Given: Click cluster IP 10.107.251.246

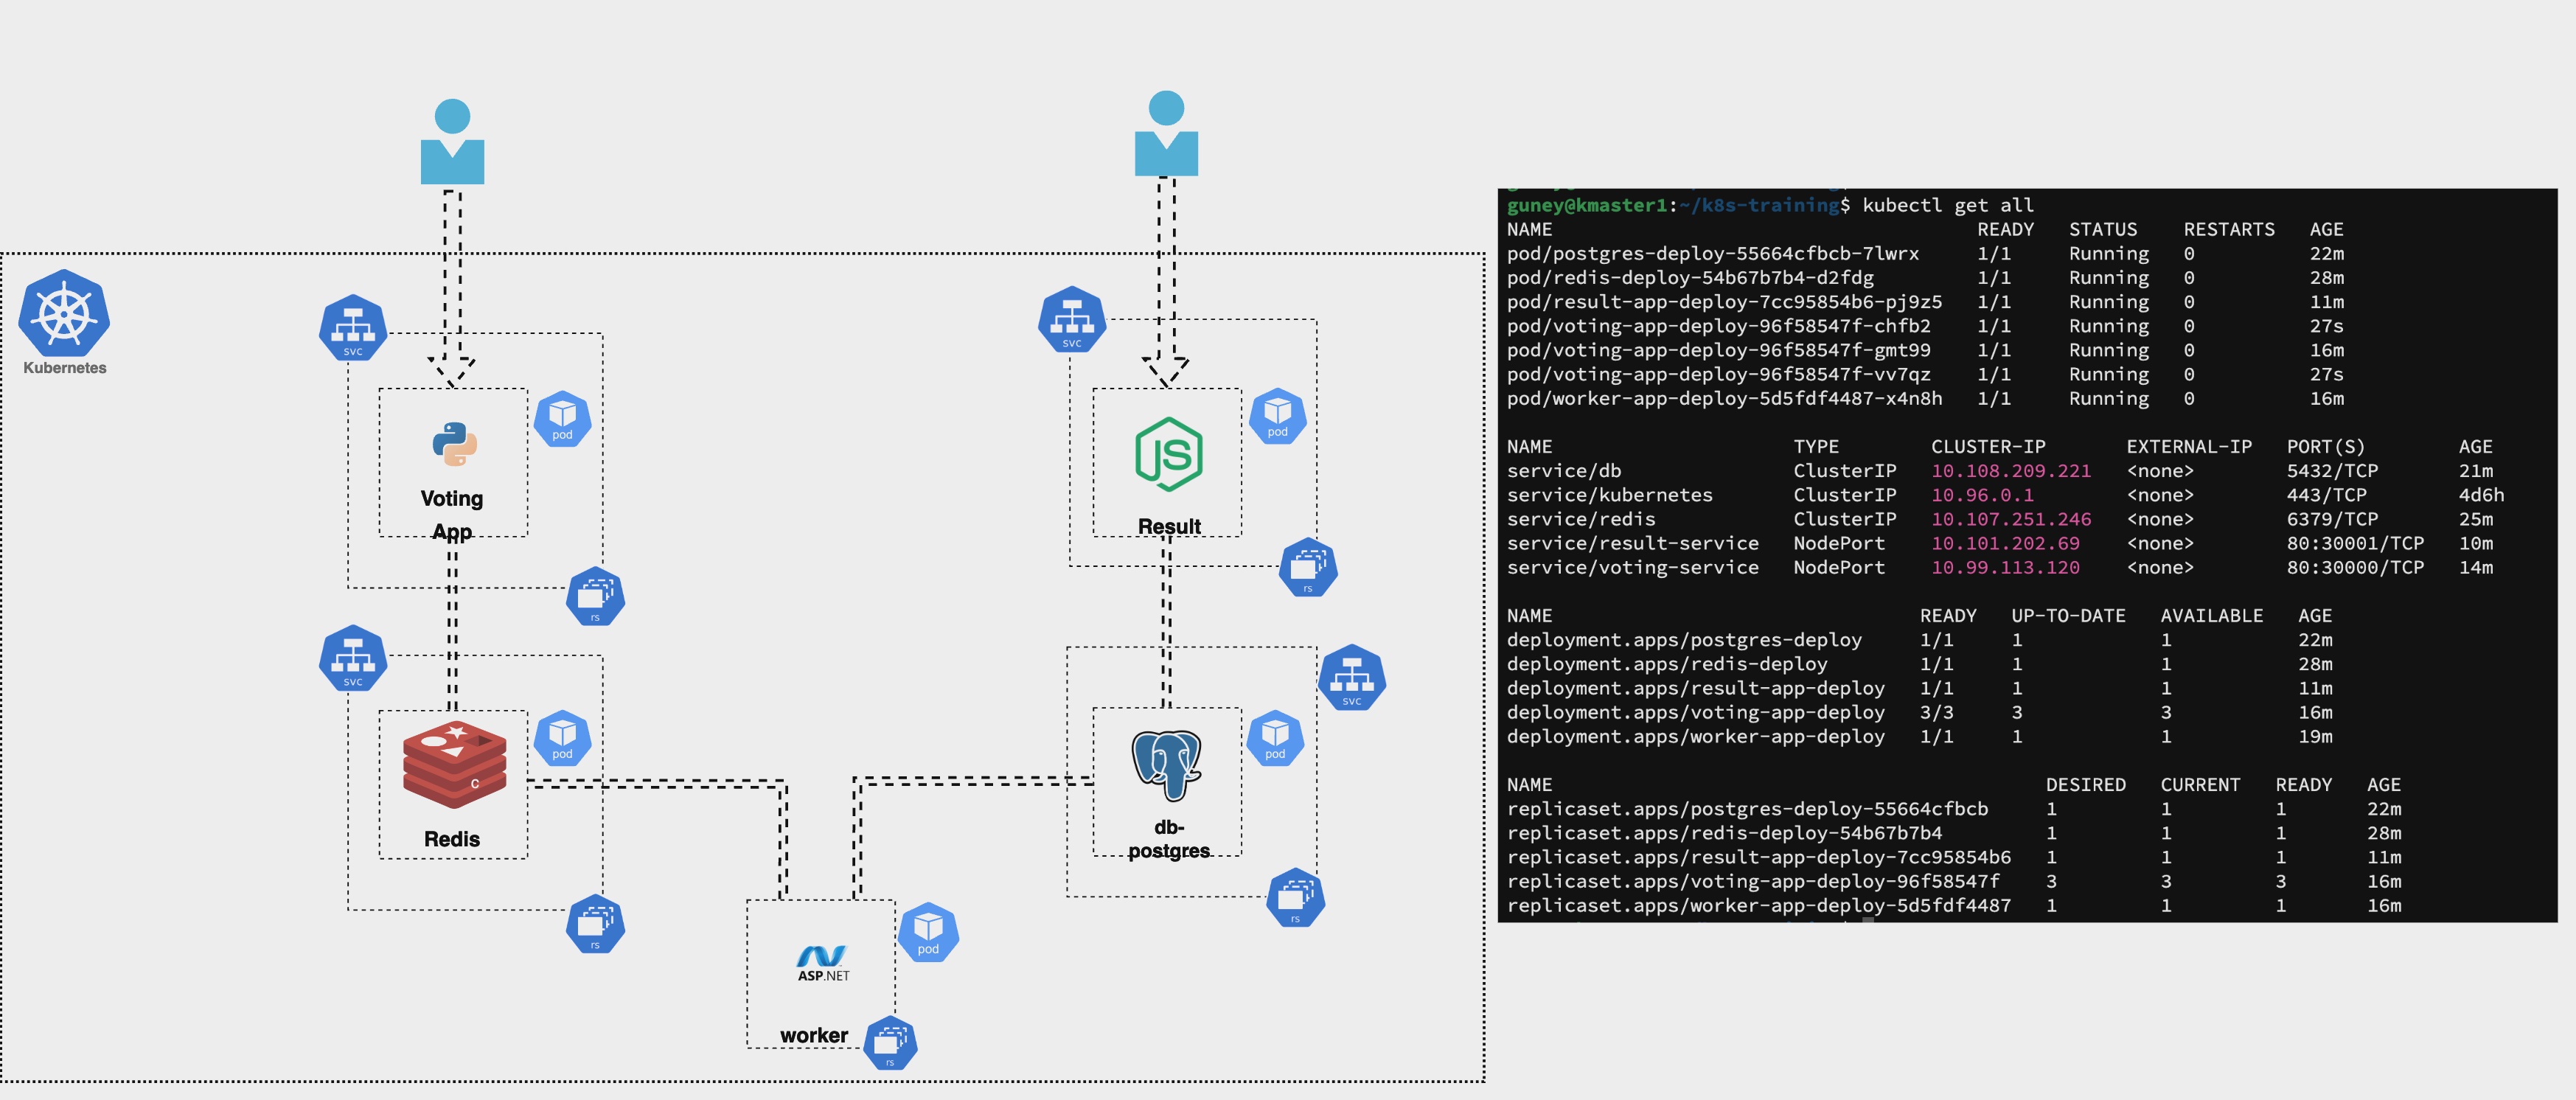Looking at the screenshot, I should (2011, 518).
